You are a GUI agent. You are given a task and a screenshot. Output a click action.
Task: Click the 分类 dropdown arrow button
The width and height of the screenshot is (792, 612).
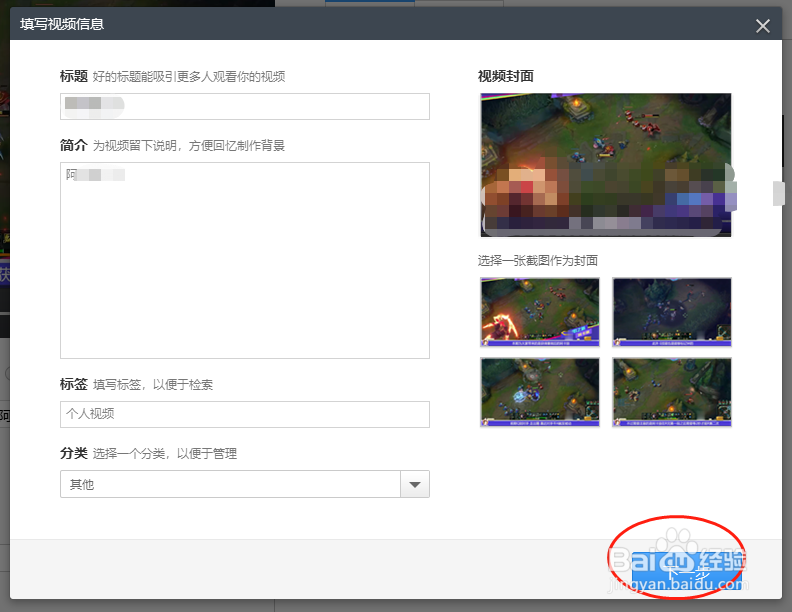coord(415,484)
